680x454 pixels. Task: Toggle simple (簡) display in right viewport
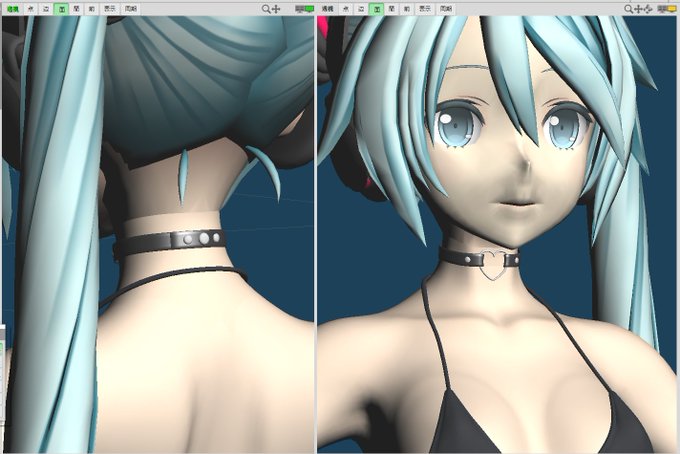click(x=392, y=9)
